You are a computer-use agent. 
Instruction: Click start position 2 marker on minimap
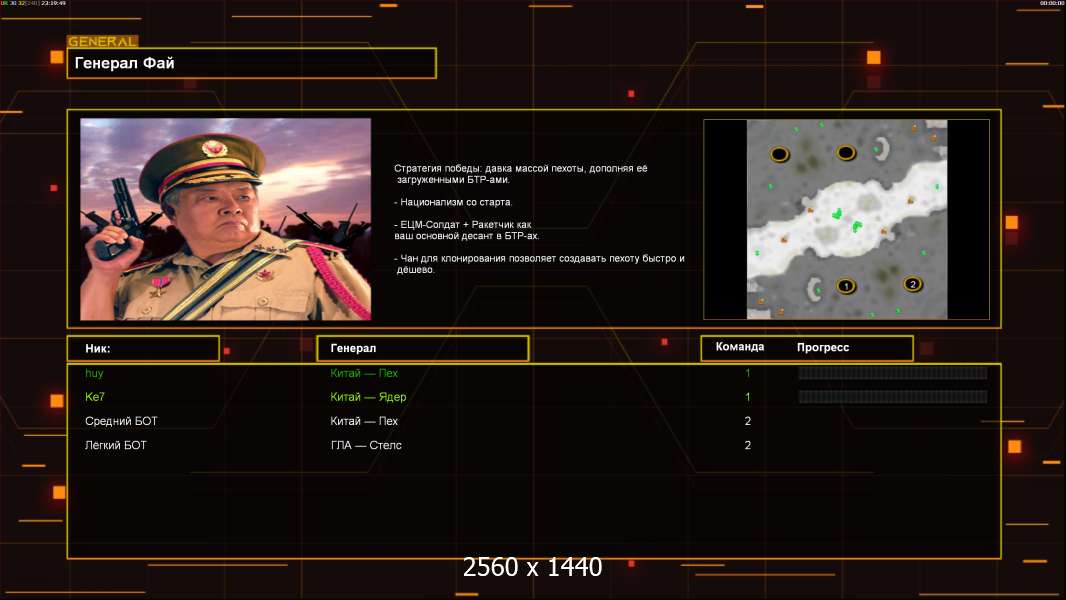pos(912,284)
